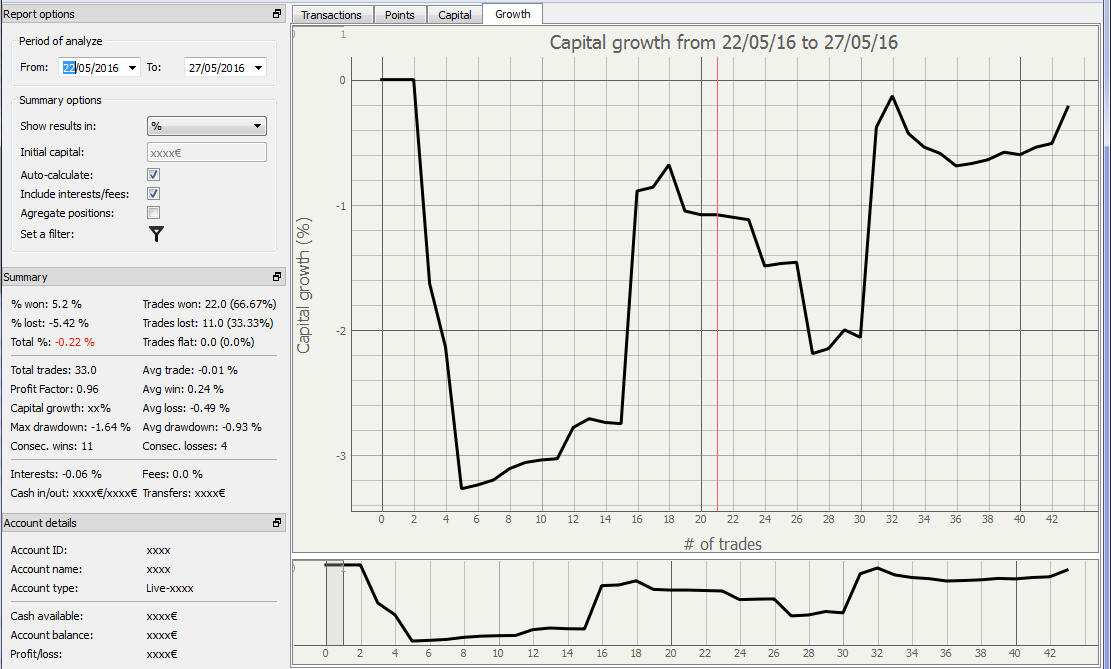
Task: Click the % won: 5.2 % entry
Action: [x=46, y=304]
